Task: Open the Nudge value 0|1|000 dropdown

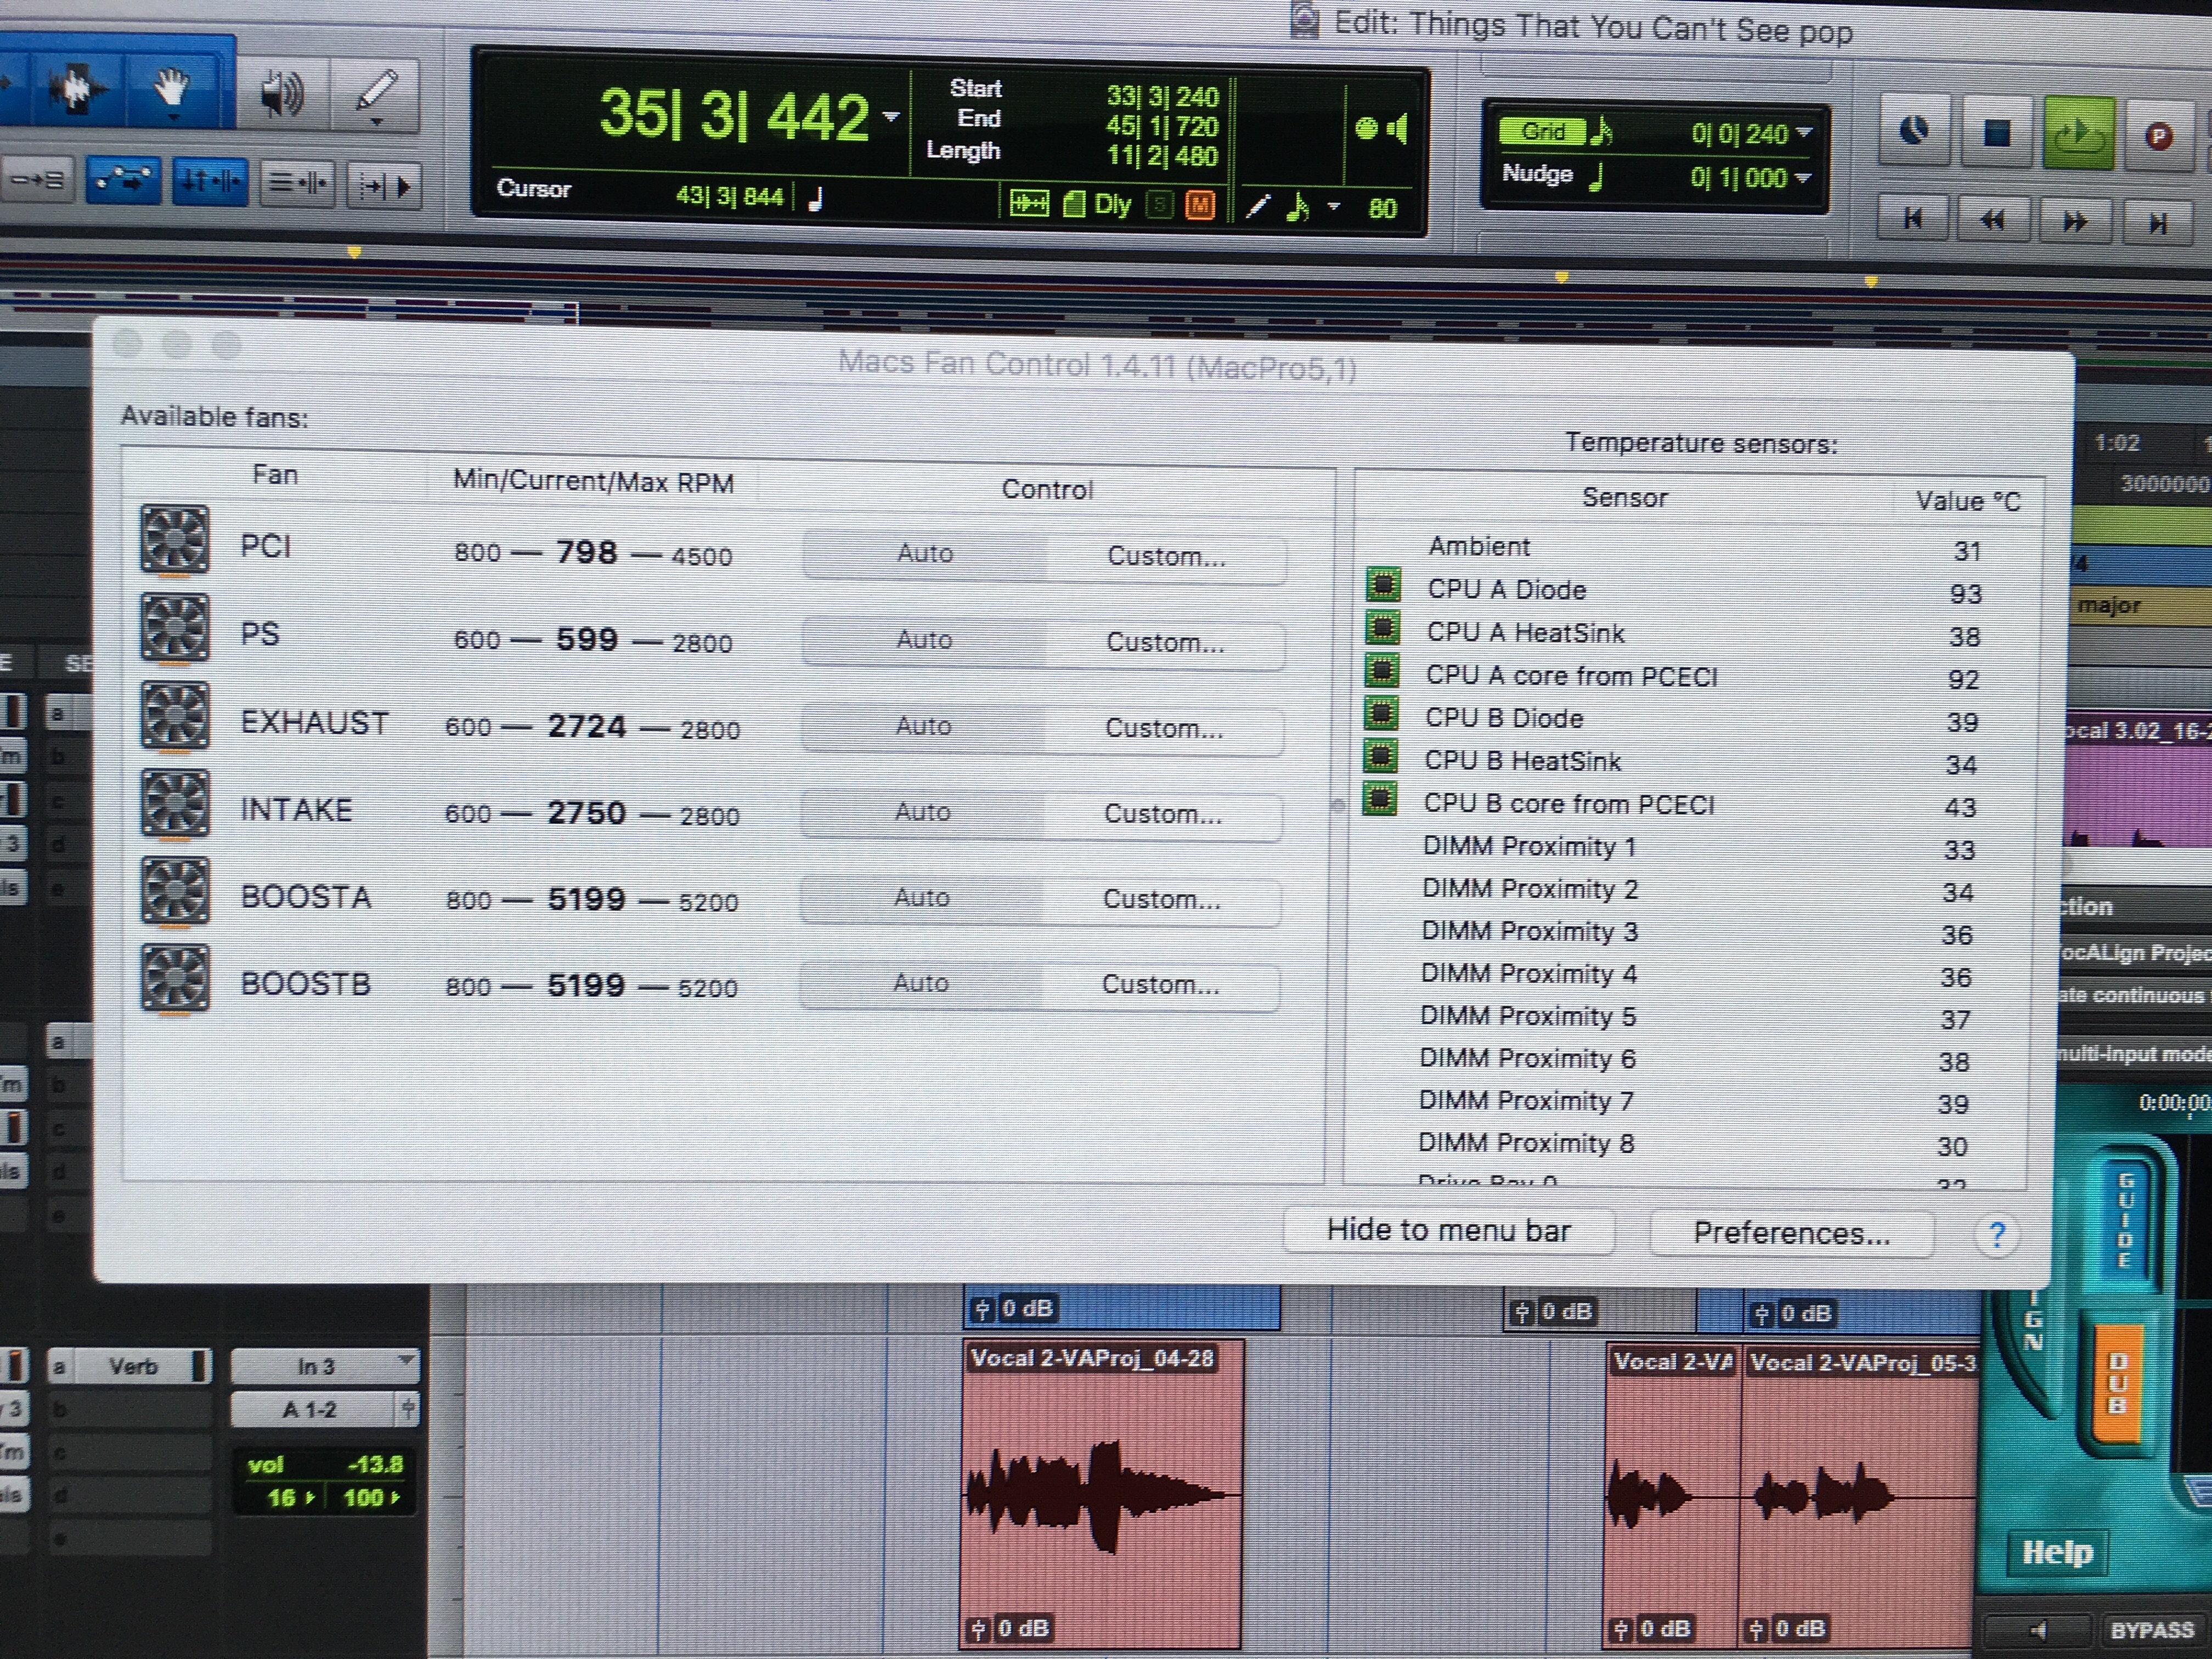Action: point(1803,178)
